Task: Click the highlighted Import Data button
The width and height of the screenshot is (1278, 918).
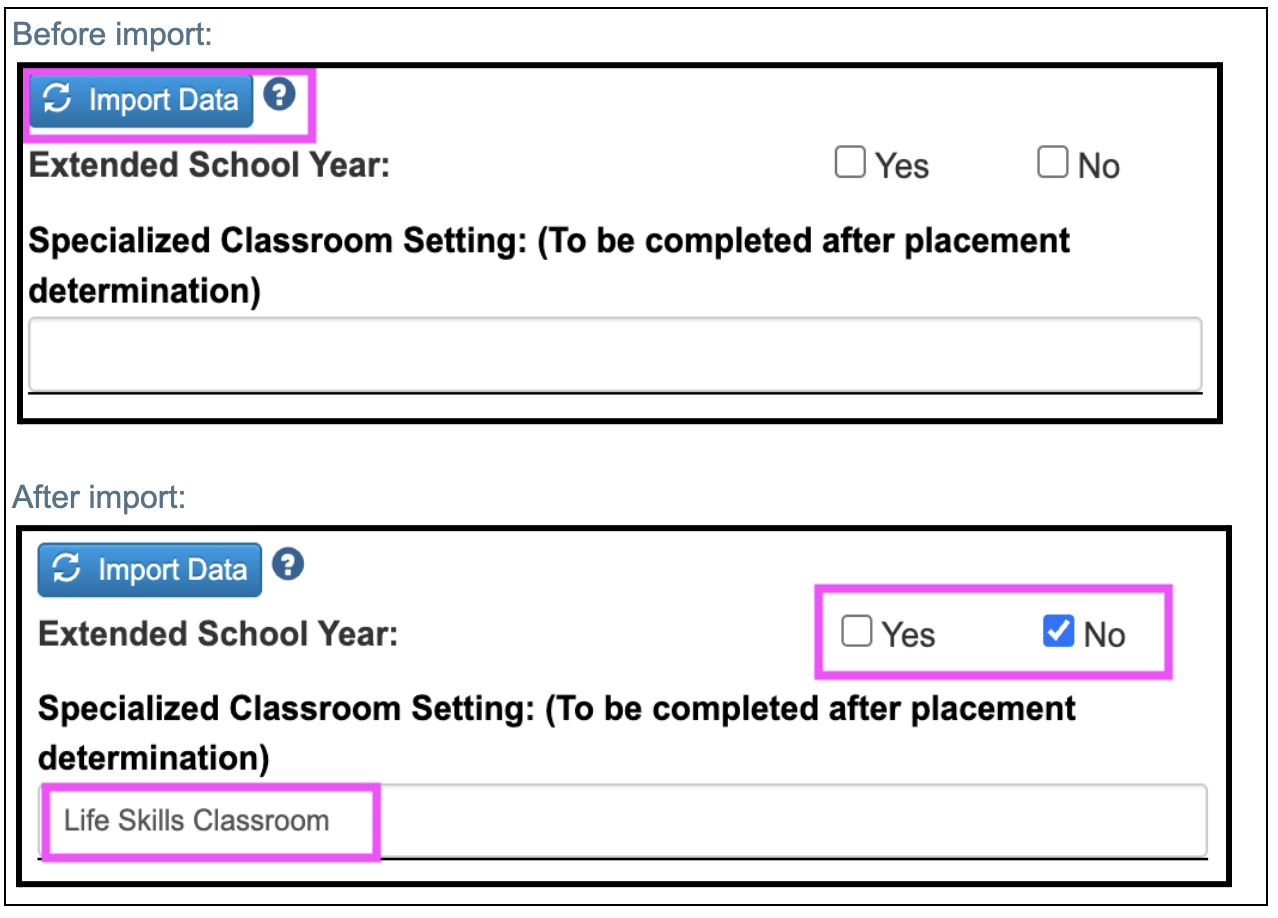Action: coord(139,100)
